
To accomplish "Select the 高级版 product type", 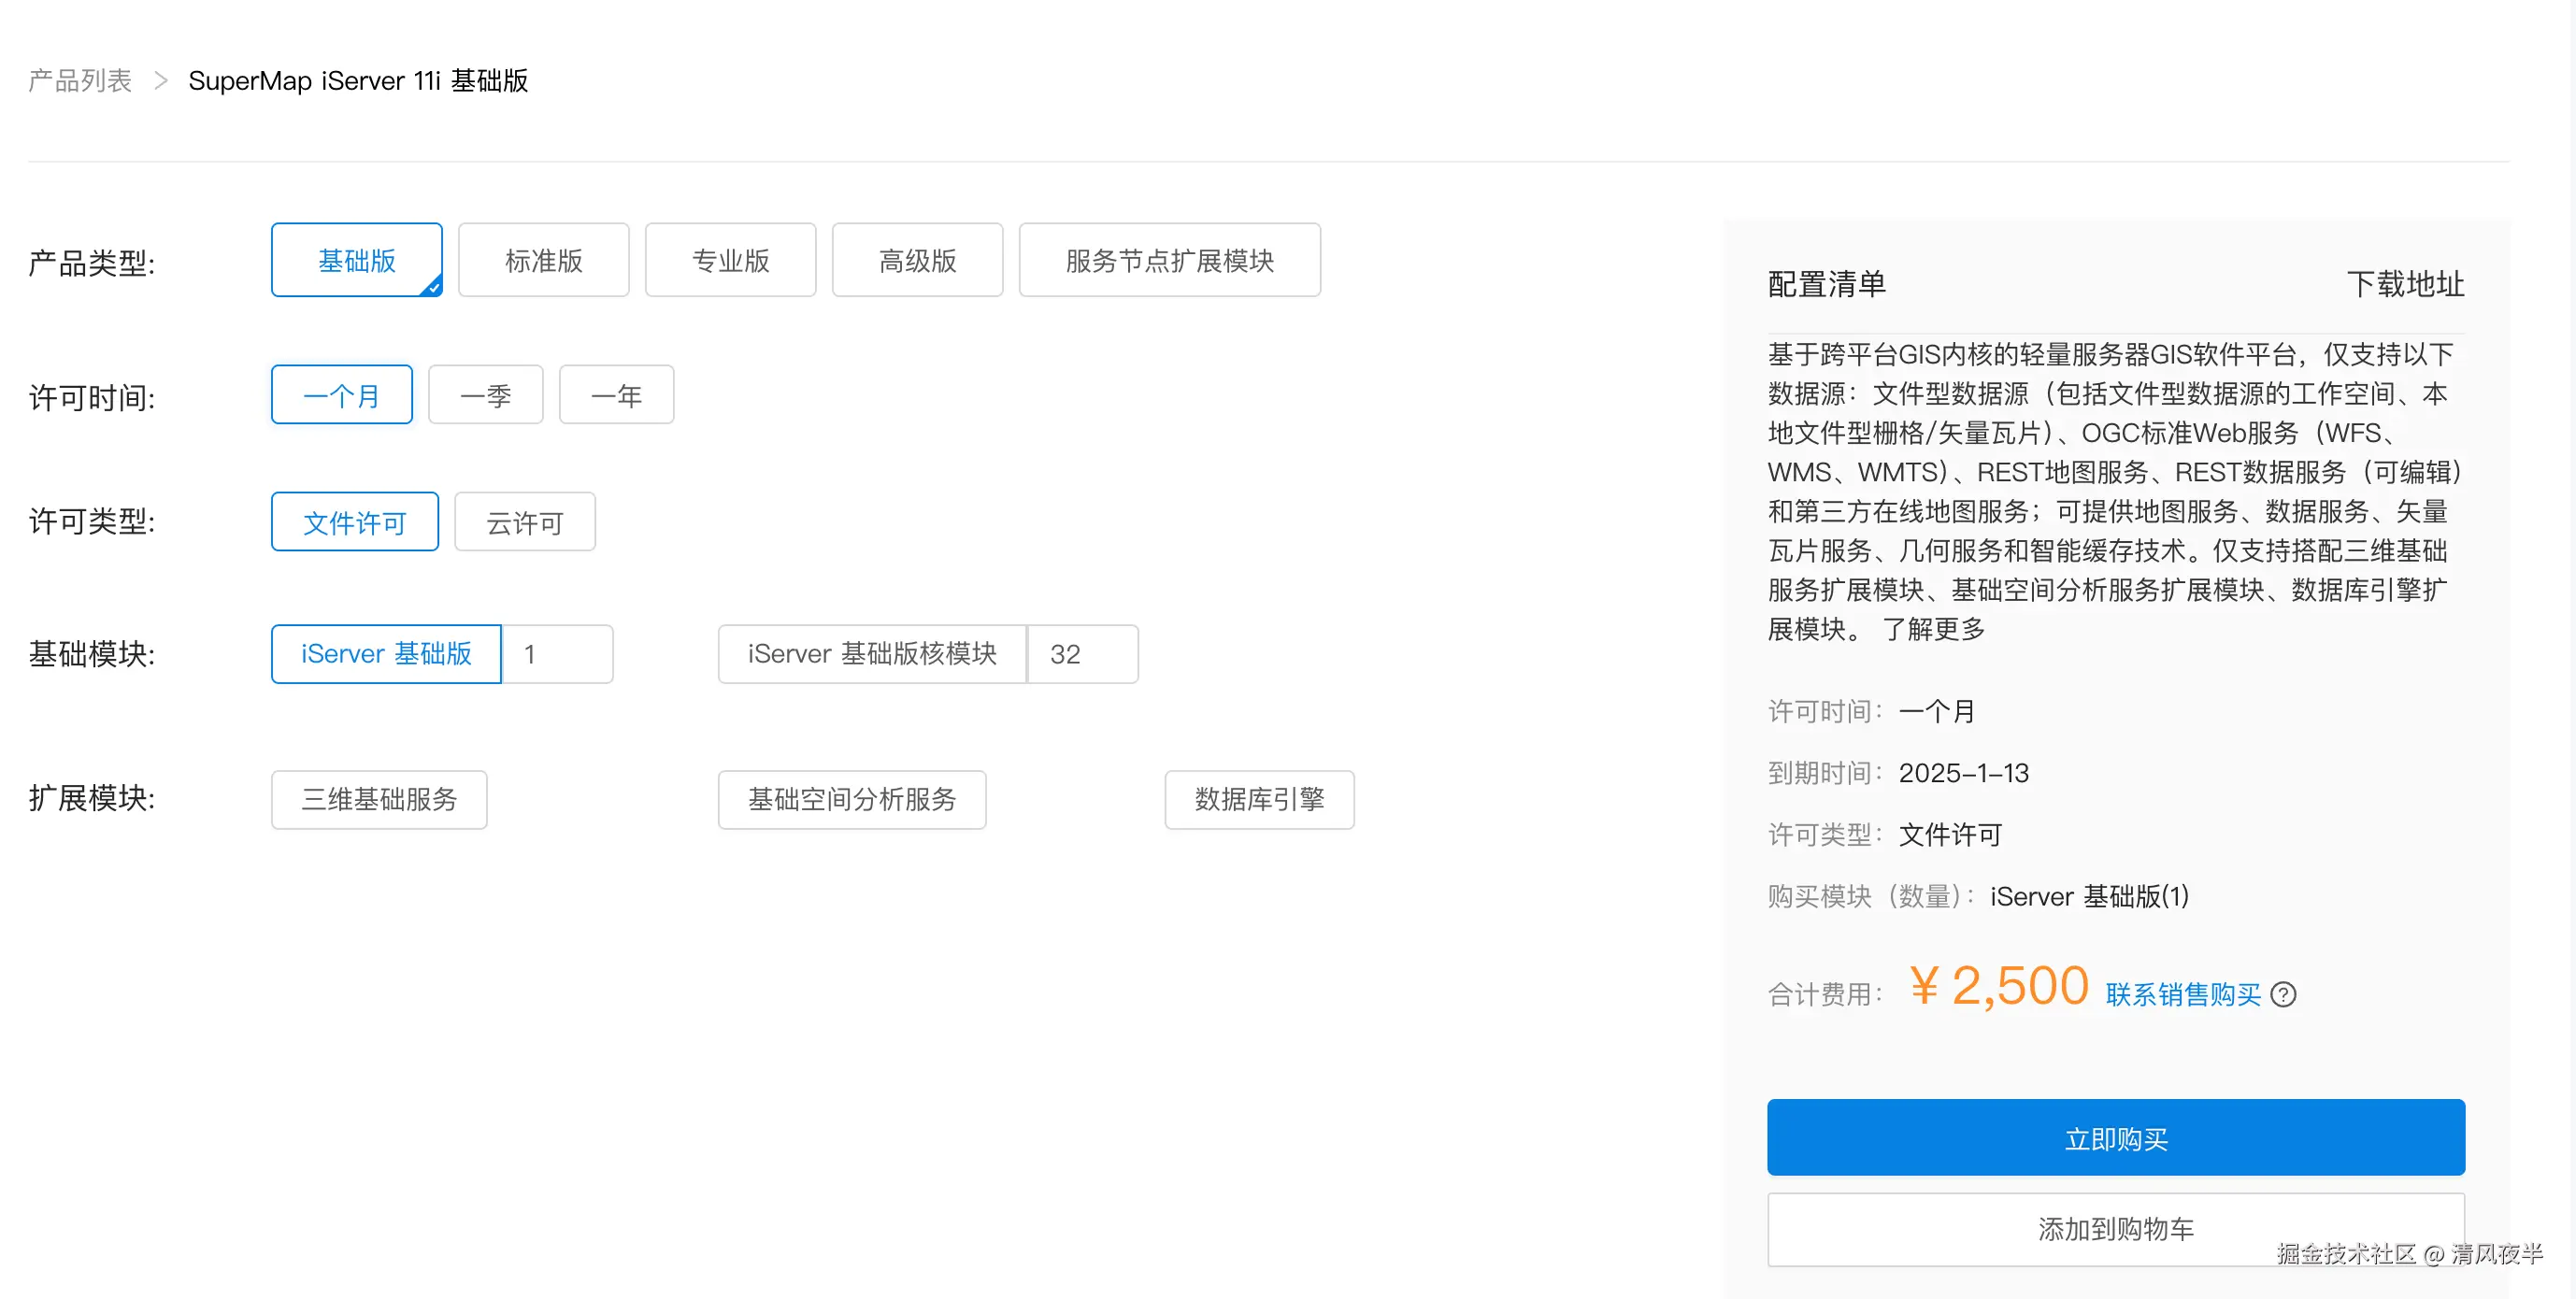I will (917, 260).
